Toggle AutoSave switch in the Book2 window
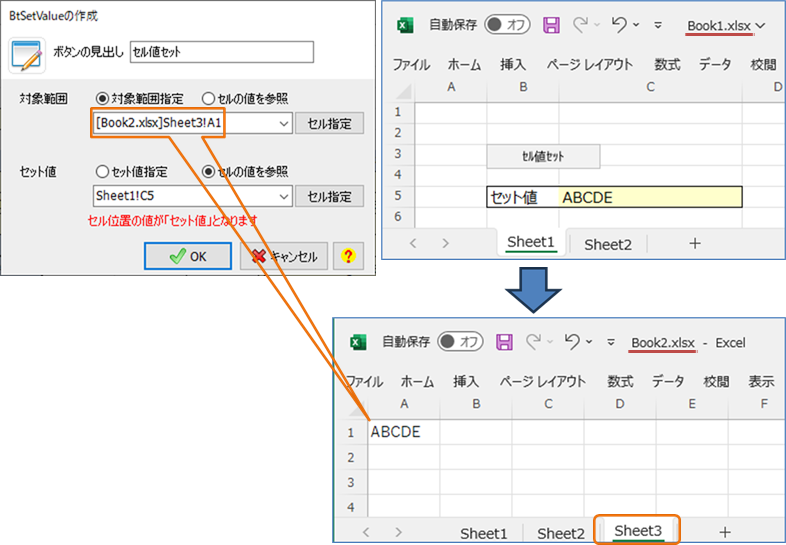 tap(460, 342)
